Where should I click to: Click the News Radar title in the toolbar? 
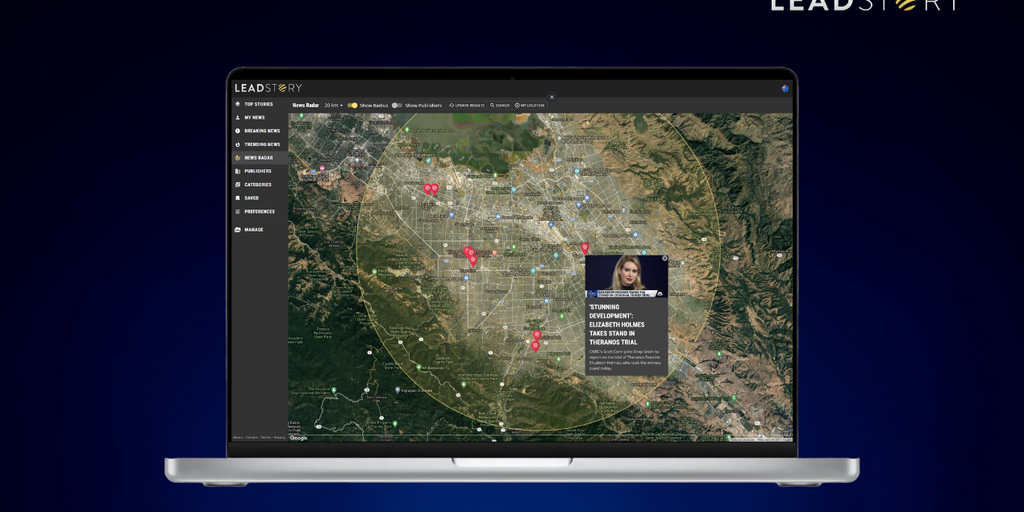tap(306, 105)
